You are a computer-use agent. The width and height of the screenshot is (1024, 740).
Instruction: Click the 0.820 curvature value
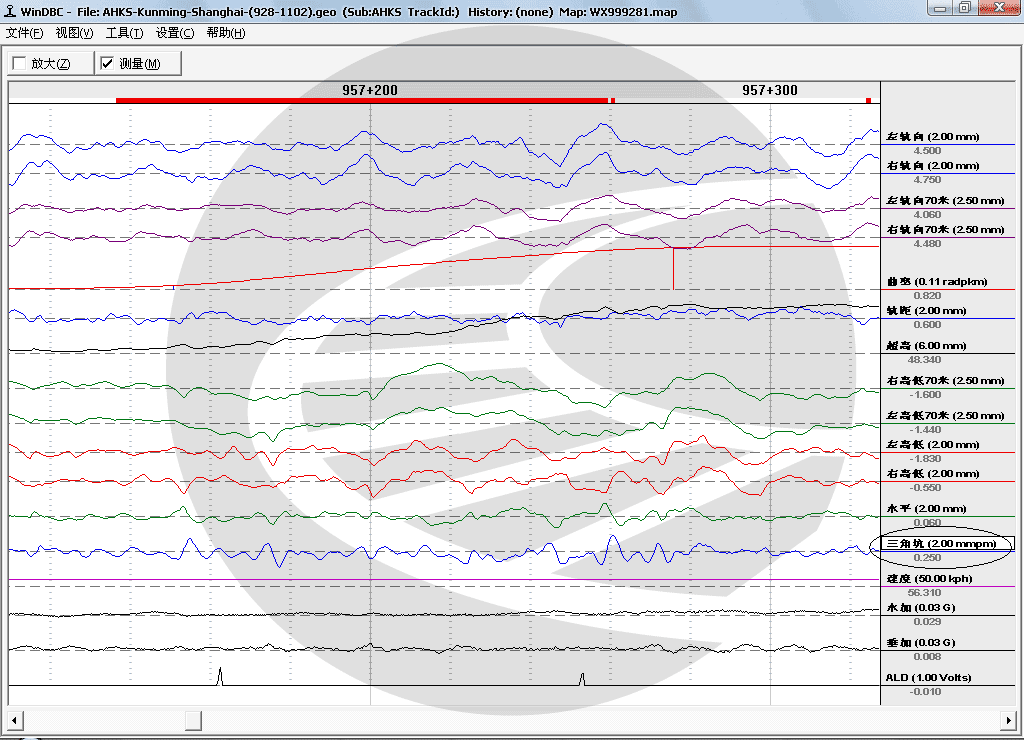tap(927, 296)
